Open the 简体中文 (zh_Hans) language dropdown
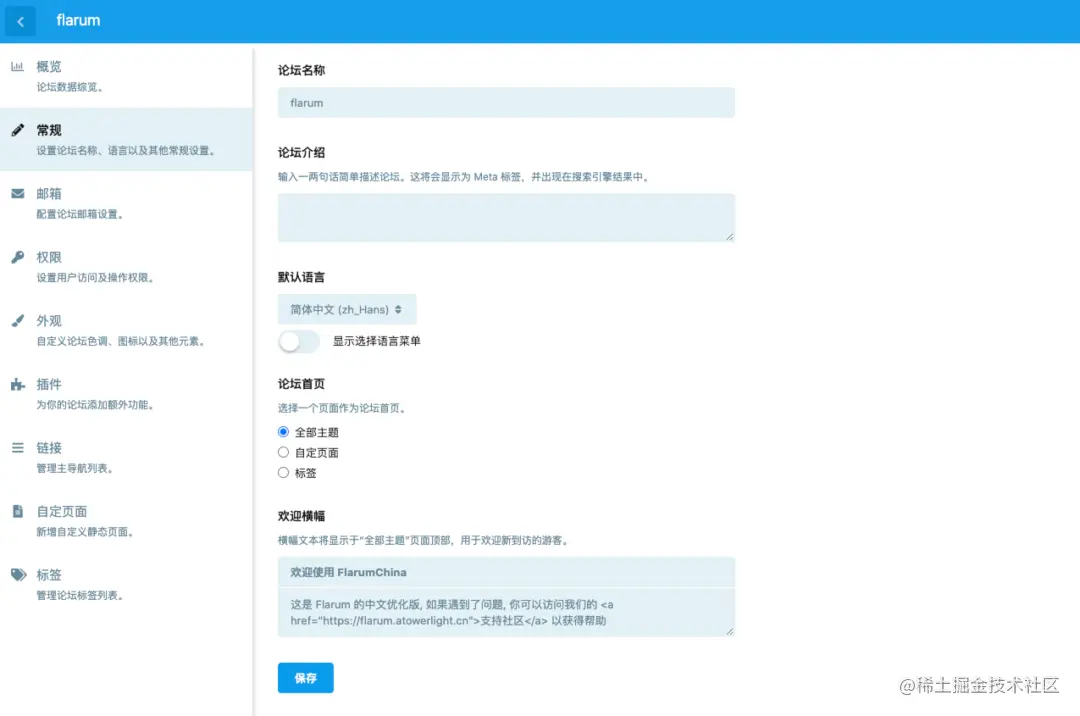 coord(347,309)
